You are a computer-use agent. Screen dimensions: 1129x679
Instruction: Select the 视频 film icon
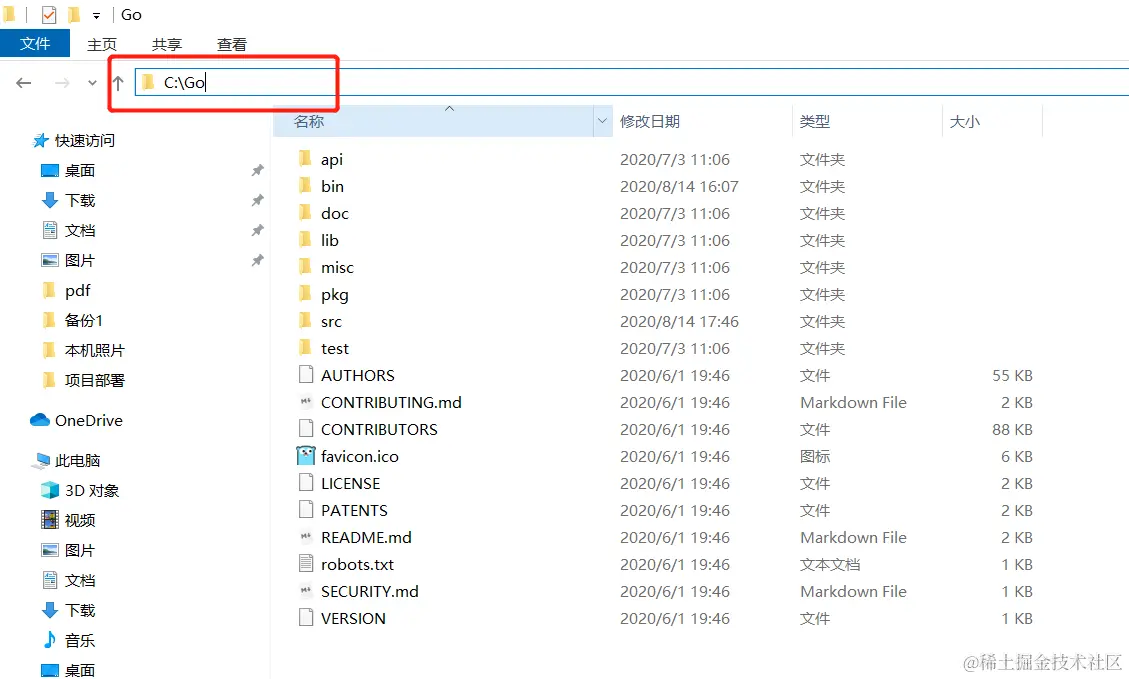pyautogui.click(x=50, y=520)
